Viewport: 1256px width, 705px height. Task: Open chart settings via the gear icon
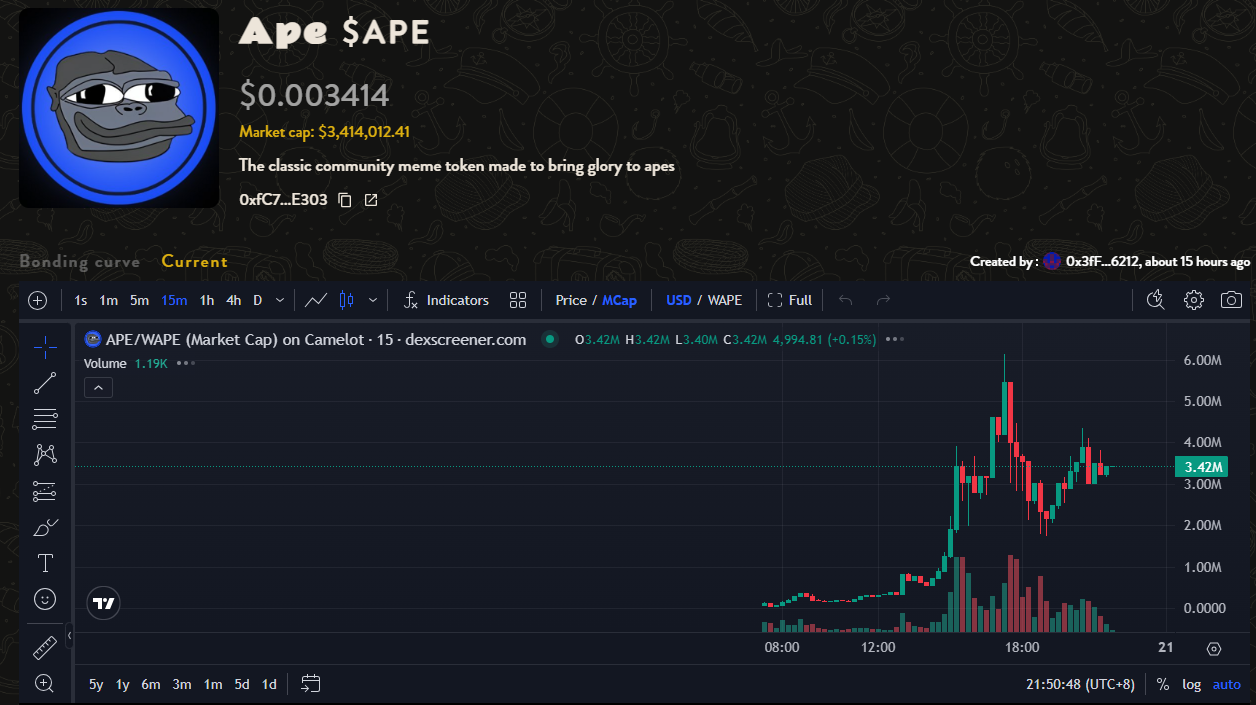coord(1194,299)
